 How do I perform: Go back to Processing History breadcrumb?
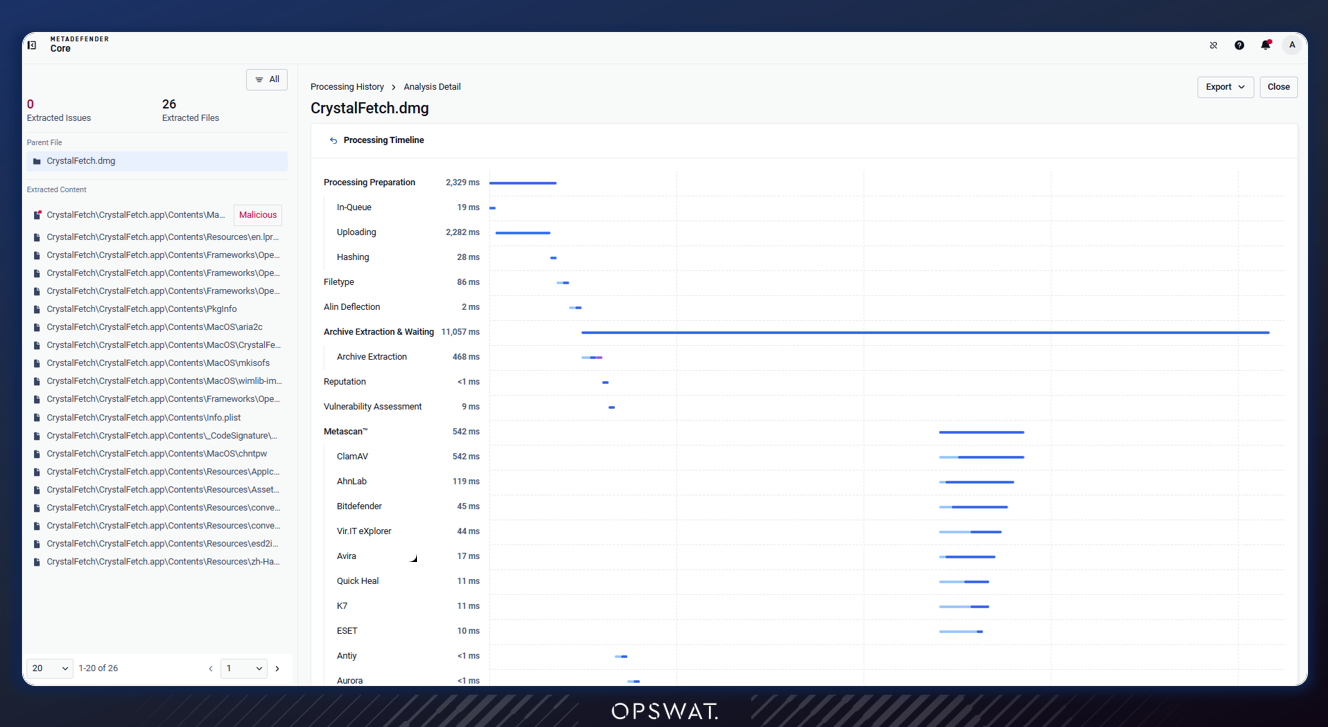347,87
